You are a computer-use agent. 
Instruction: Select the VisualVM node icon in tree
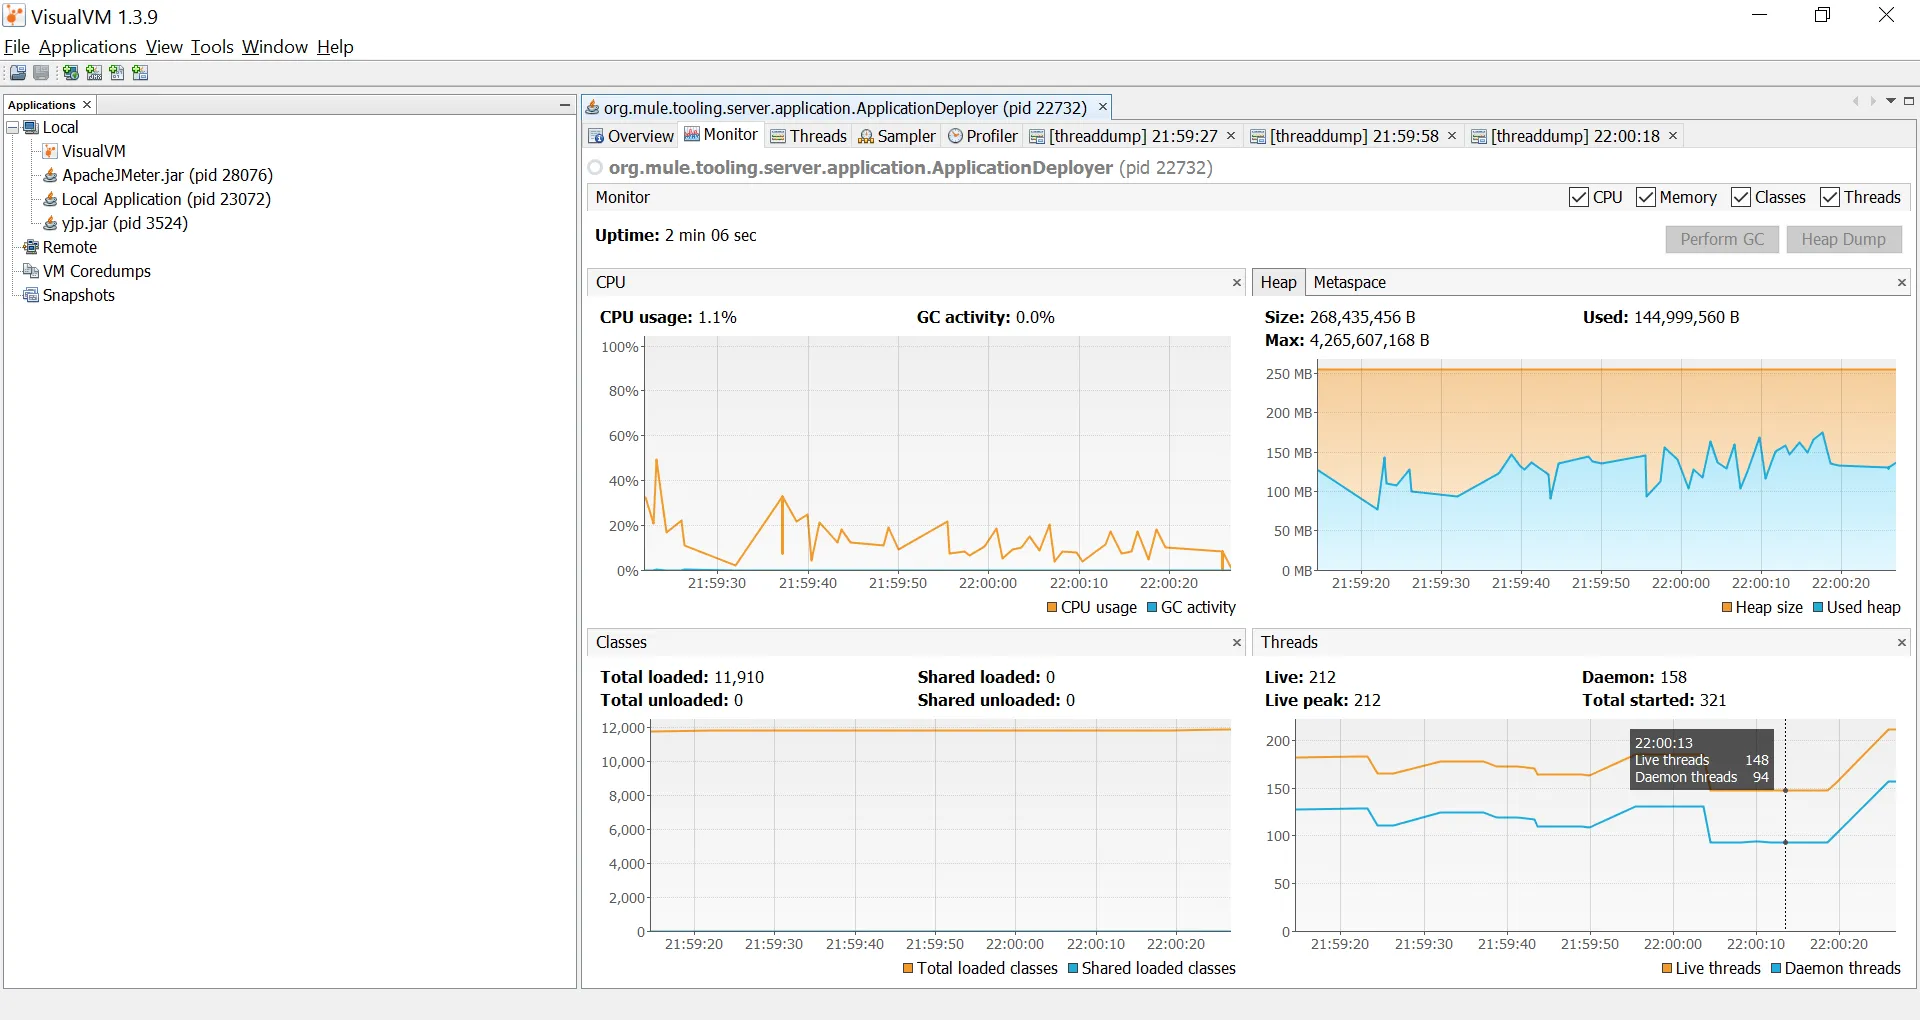(x=50, y=151)
